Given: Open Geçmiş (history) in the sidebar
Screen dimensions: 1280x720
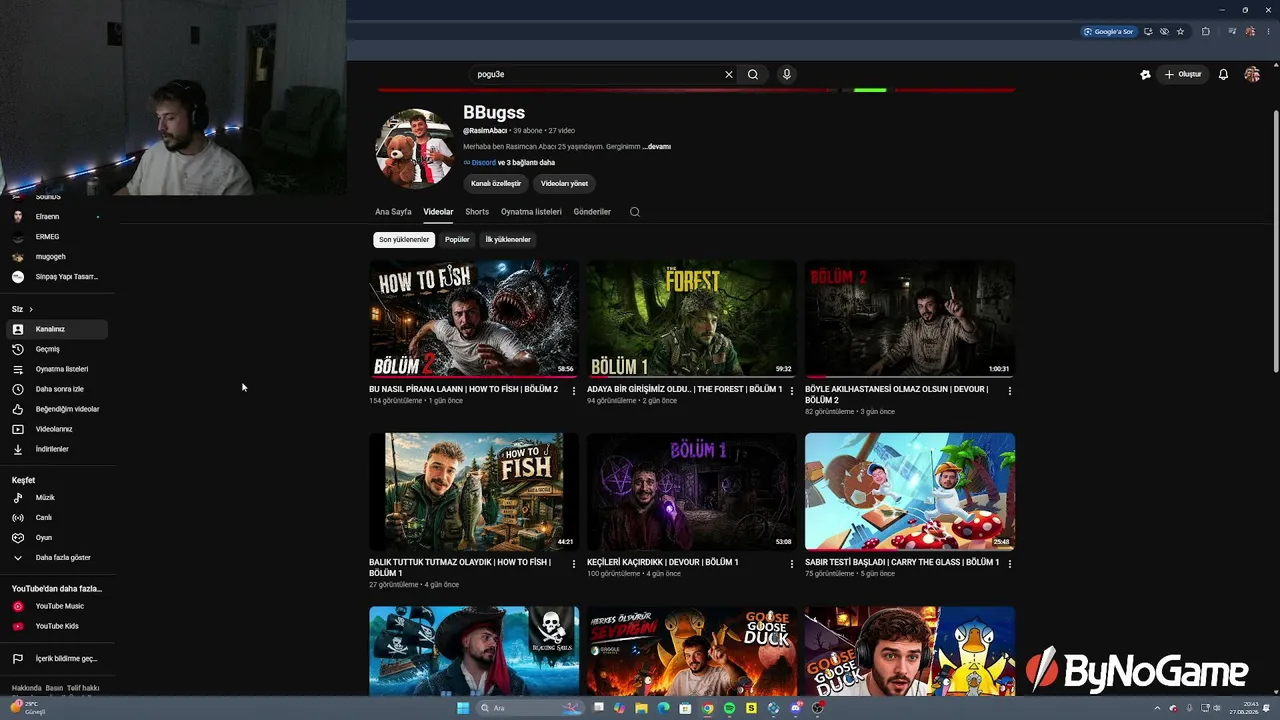Looking at the screenshot, I should coord(55,349).
